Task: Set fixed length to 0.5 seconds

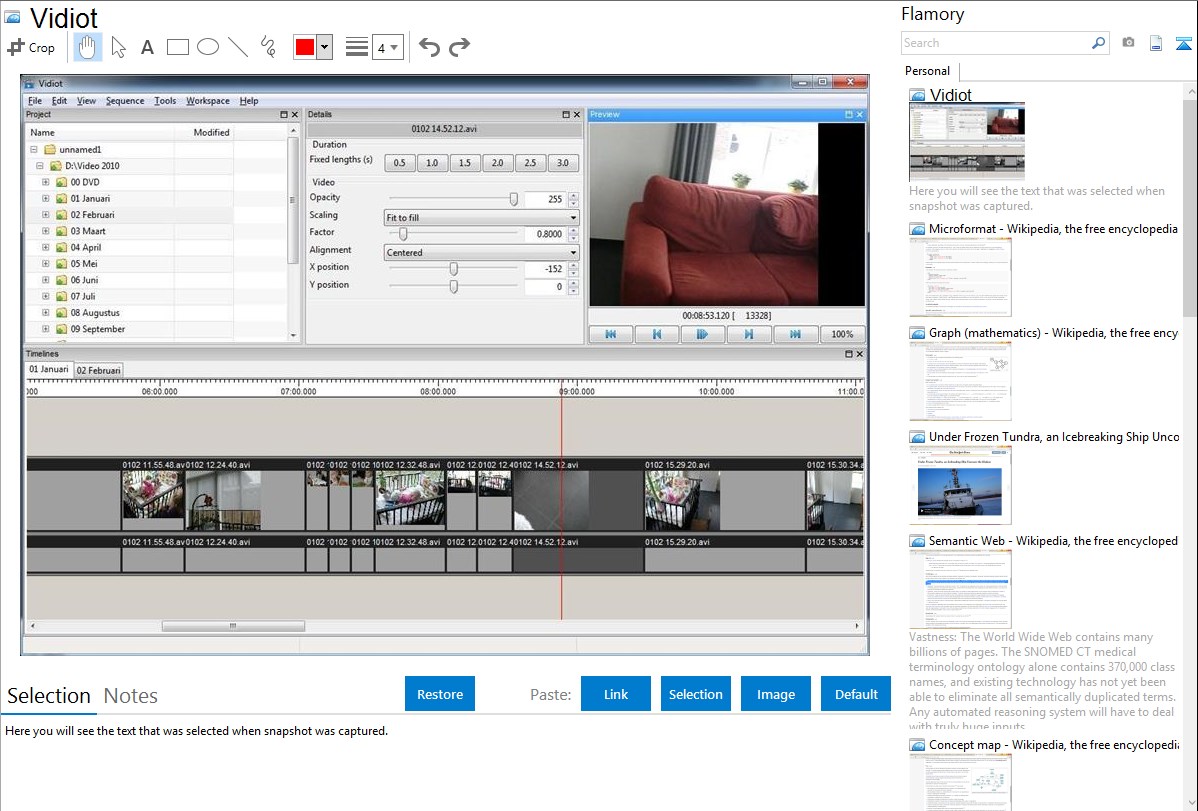Action: 400,163
